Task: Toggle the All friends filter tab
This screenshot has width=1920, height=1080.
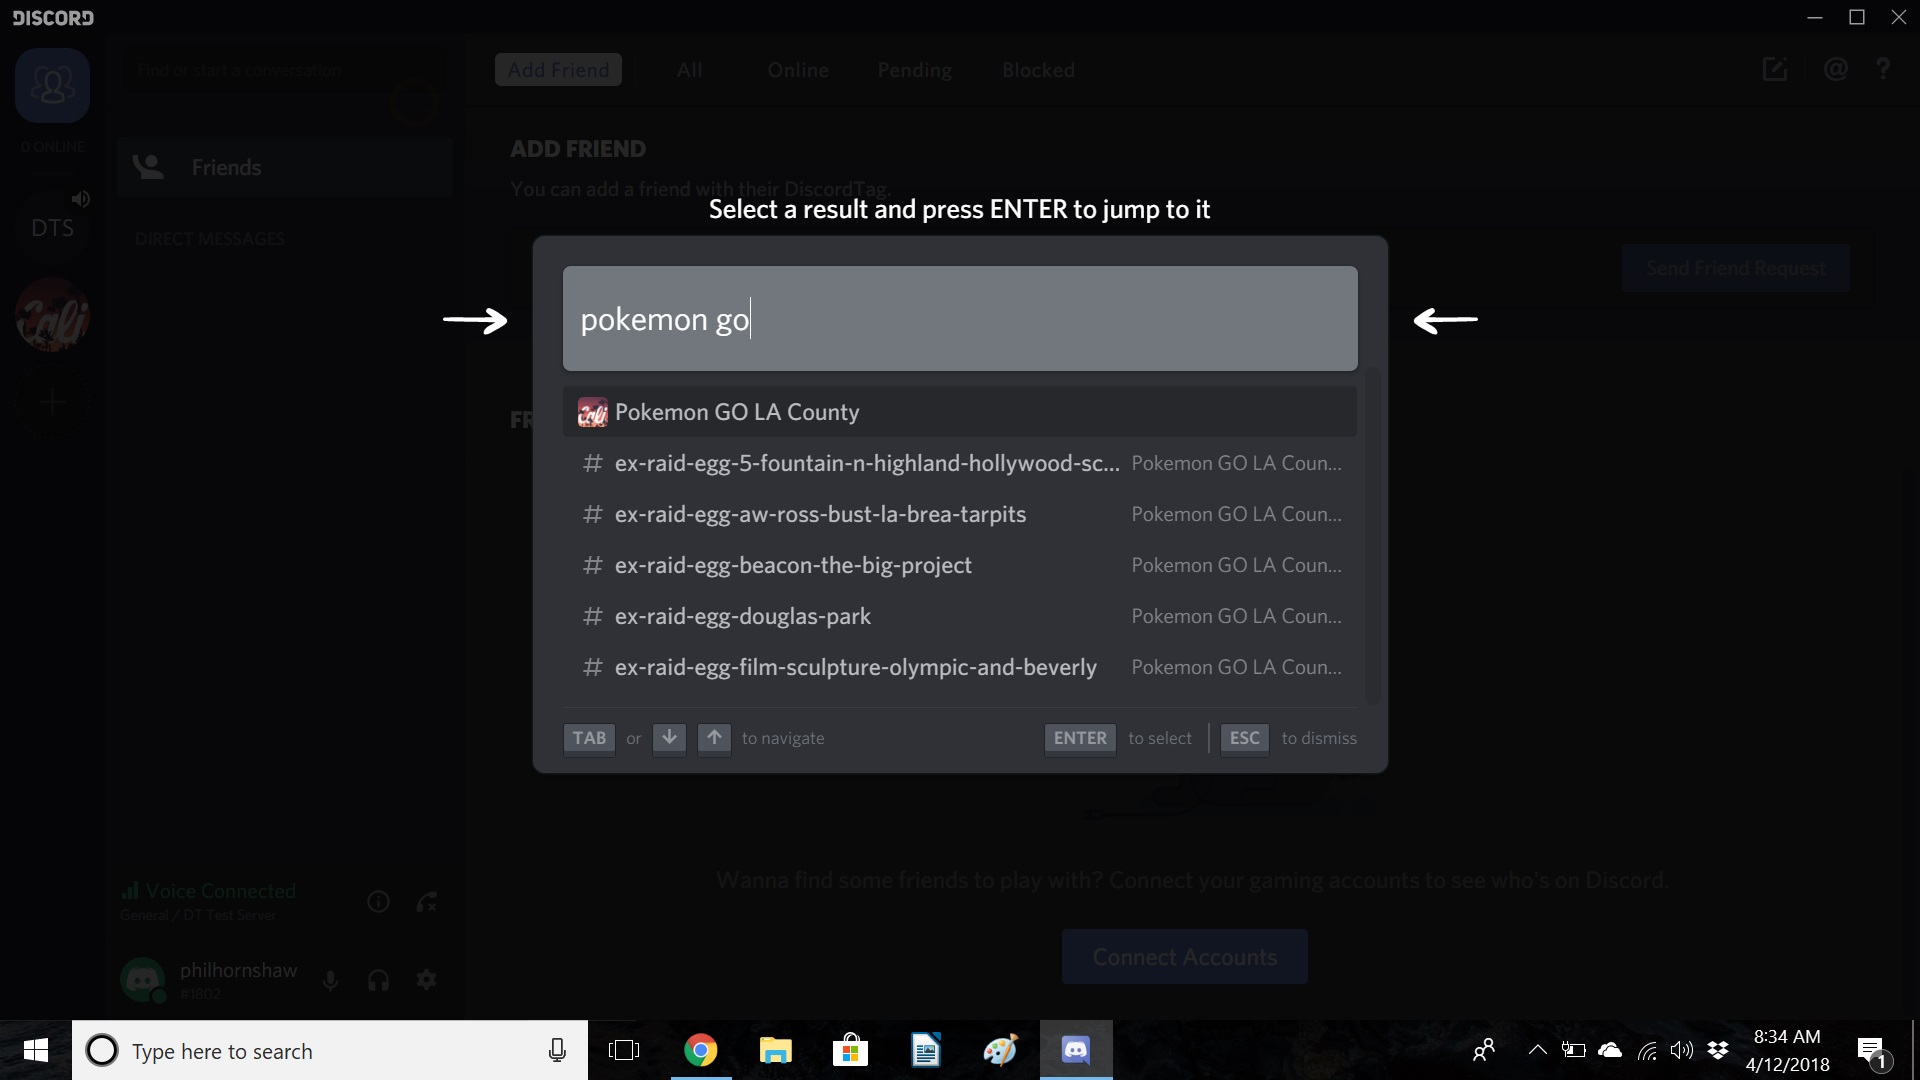Action: click(x=688, y=69)
